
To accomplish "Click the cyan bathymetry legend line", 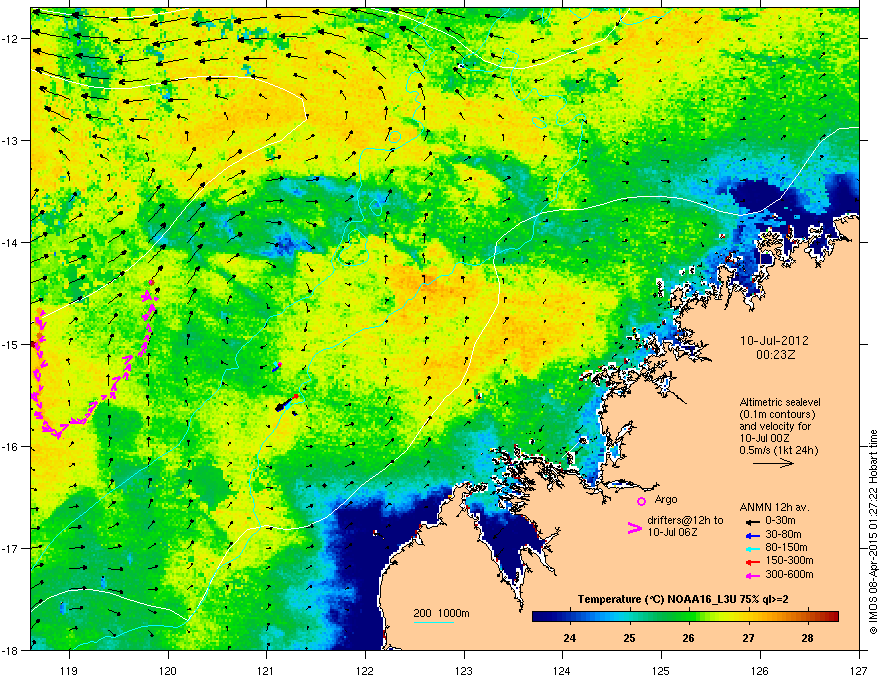I will coord(434,622).
